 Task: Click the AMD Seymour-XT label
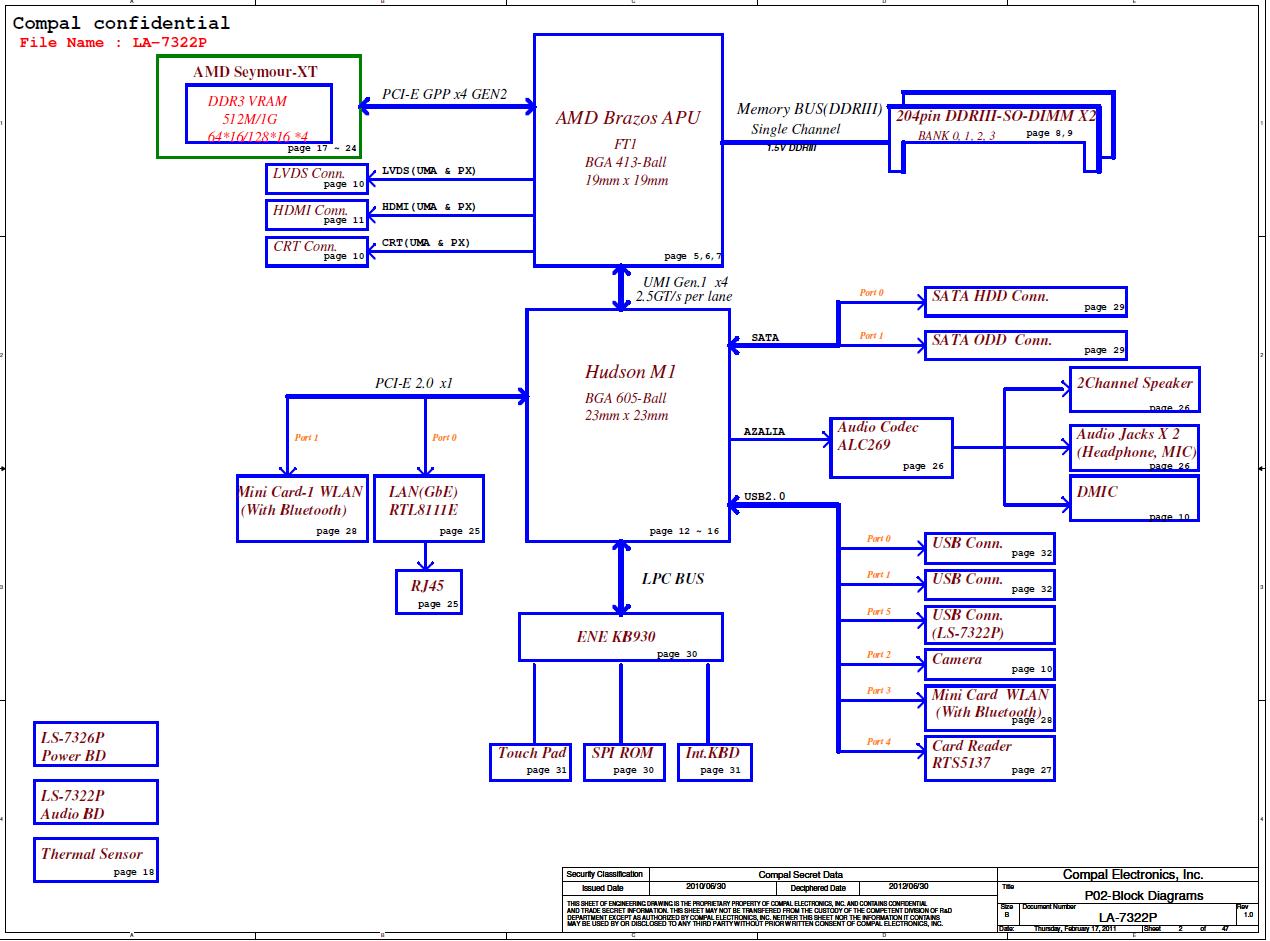(x=255, y=72)
